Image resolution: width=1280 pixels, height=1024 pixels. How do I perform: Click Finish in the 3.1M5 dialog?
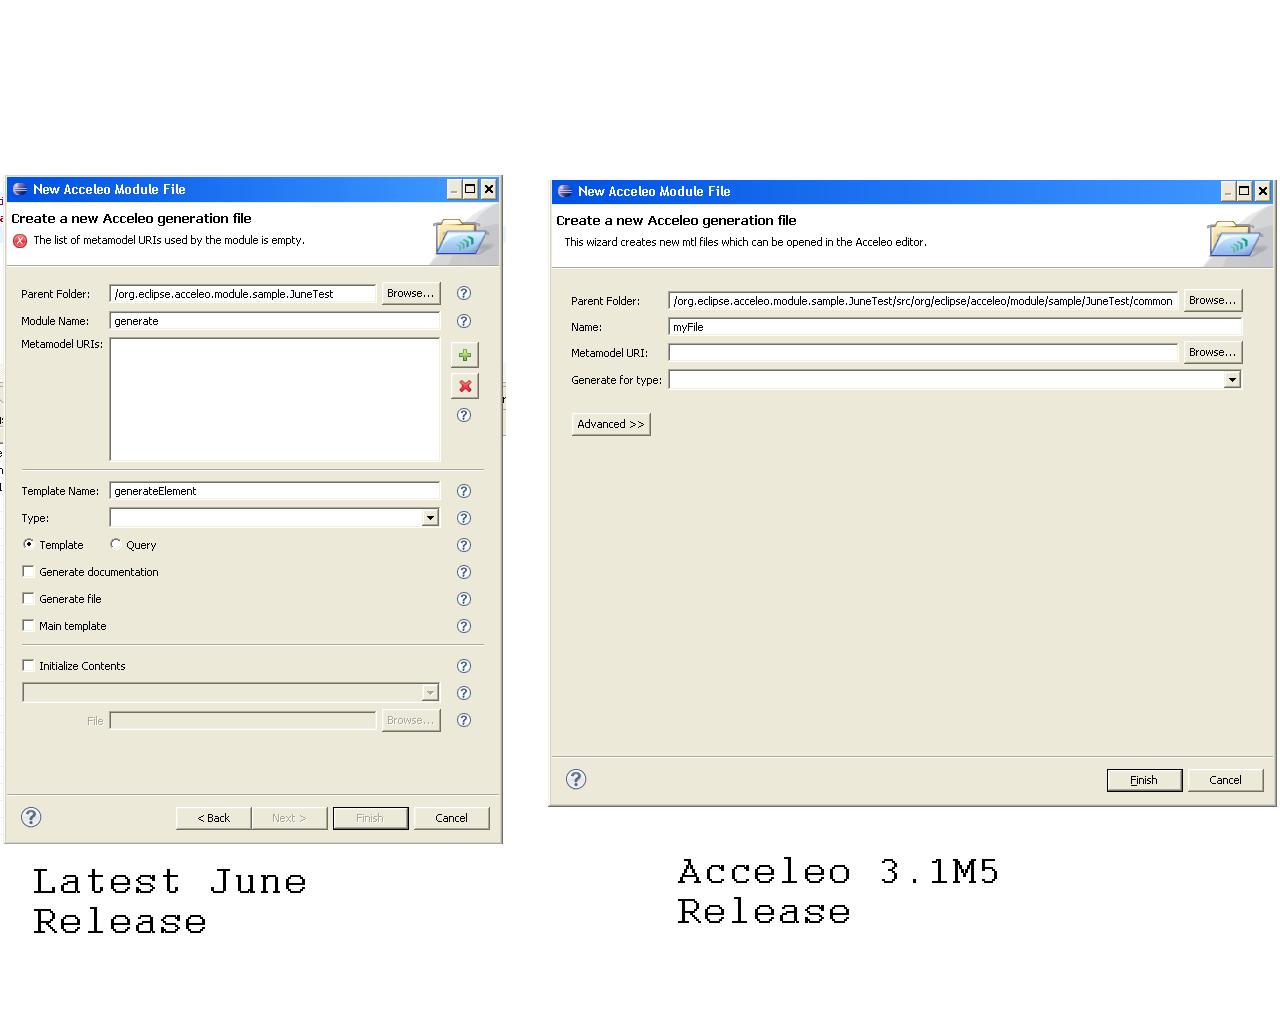coord(1144,780)
